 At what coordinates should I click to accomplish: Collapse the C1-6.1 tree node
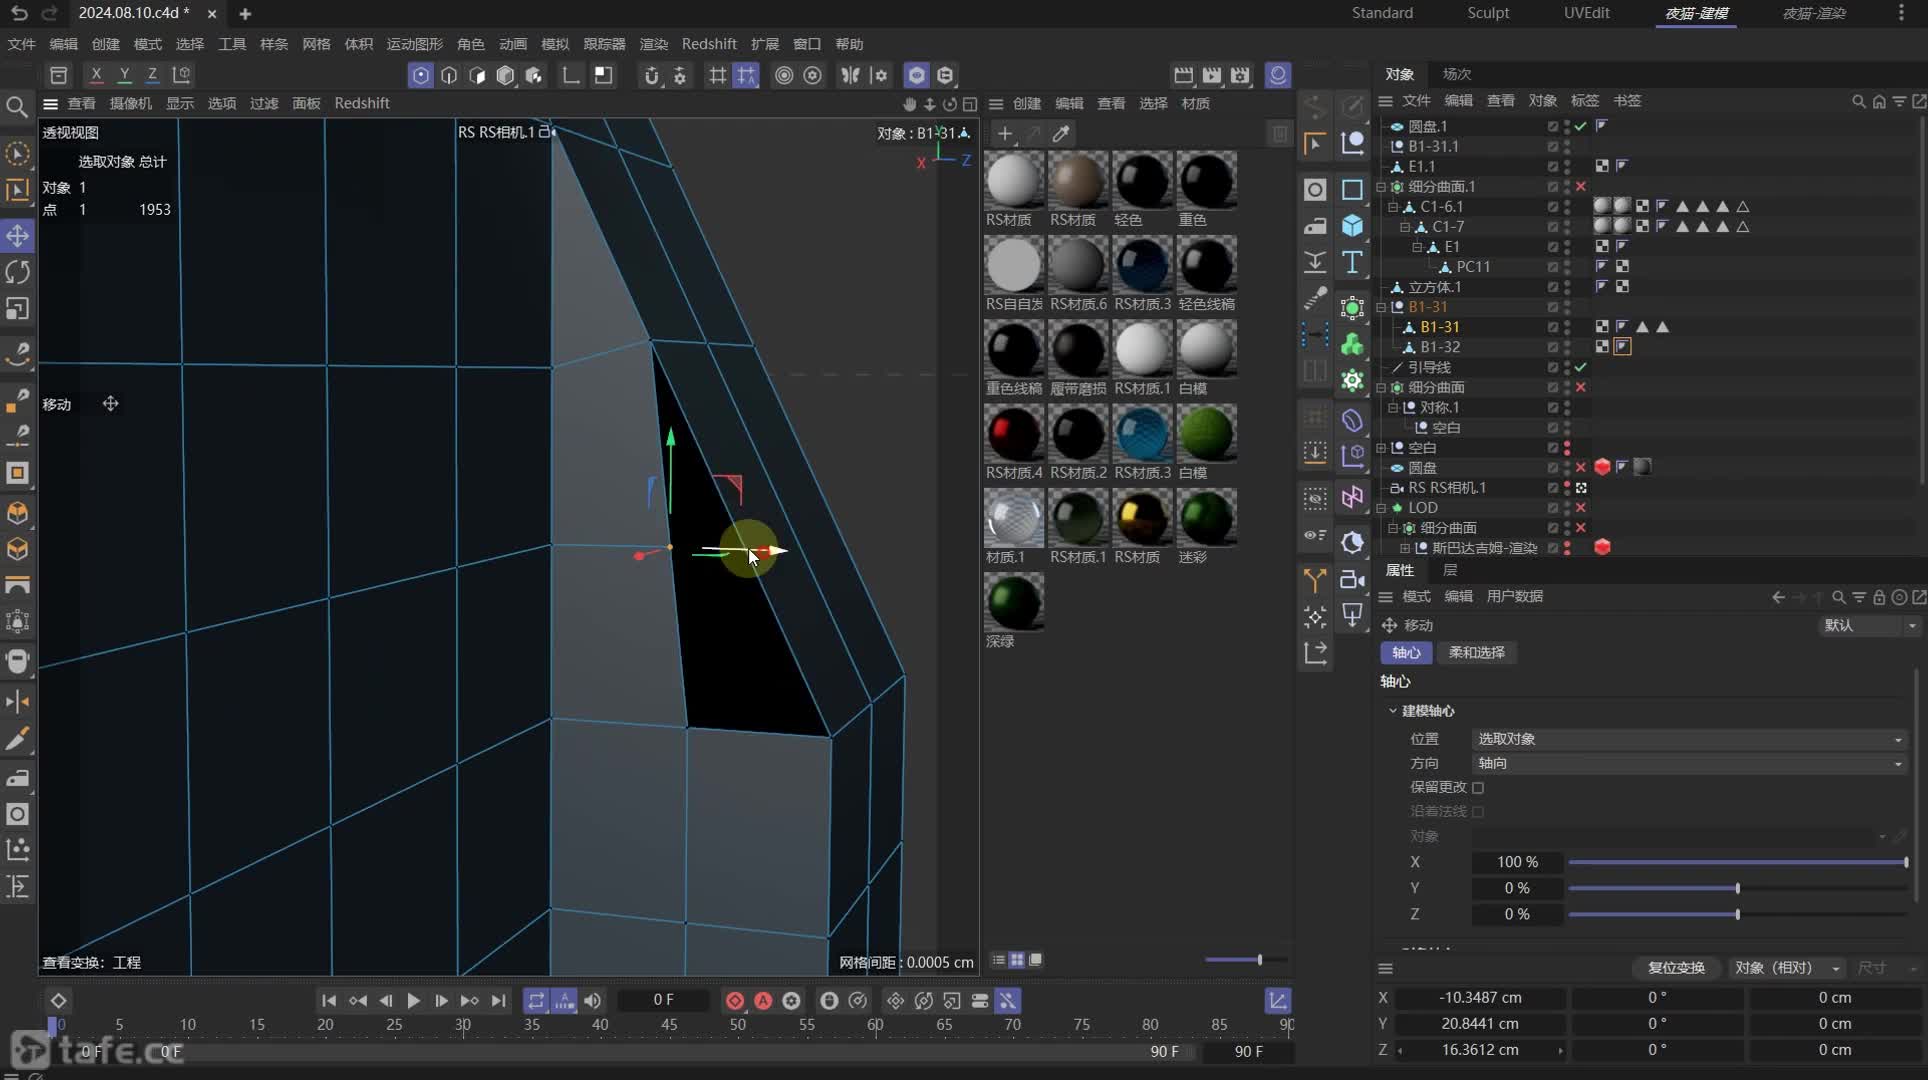point(1393,207)
